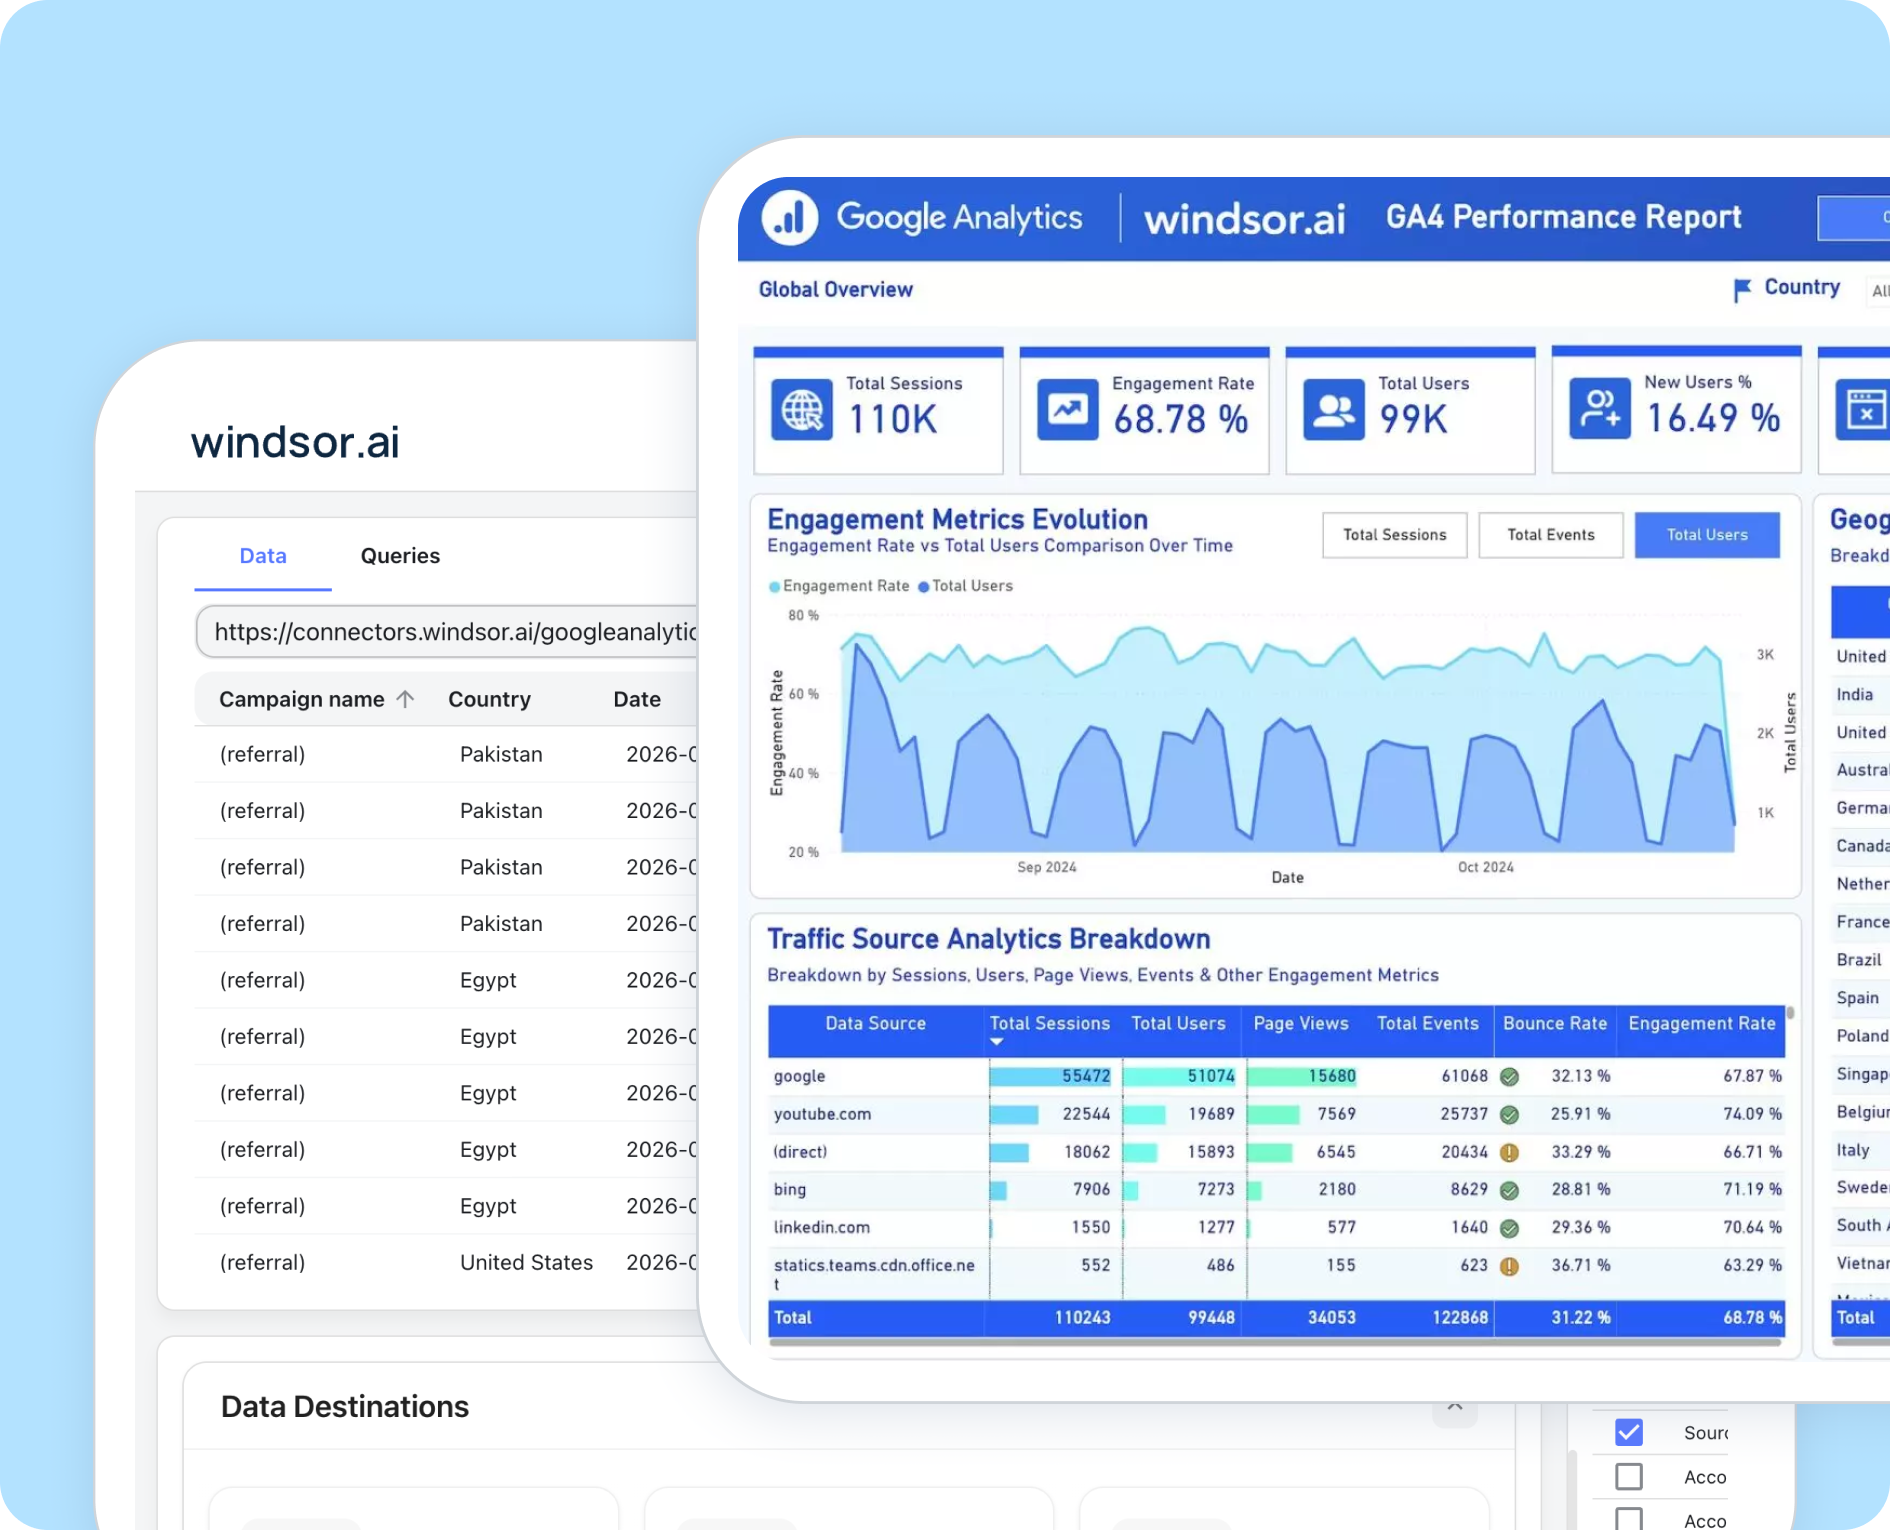Click the green check icon beside google's bounce rate
This screenshot has height=1530, width=1890.
click(x=1510, y=1077)
